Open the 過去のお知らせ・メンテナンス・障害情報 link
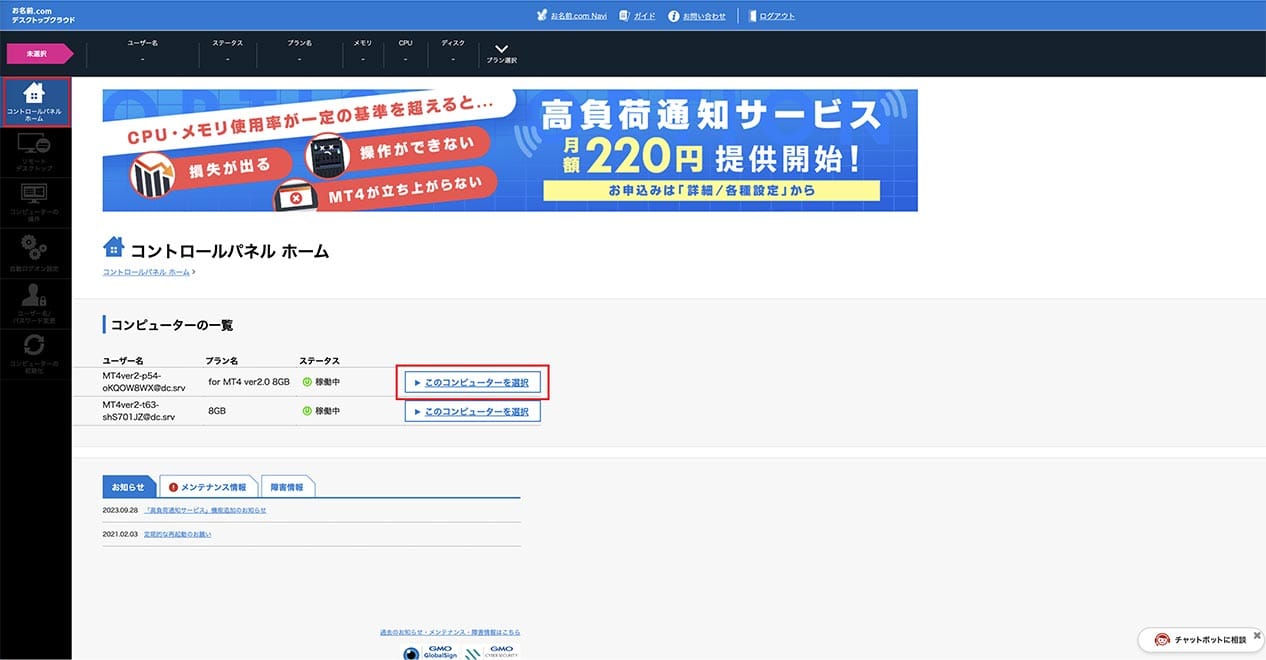Viewport: 1266px width, 660px height. click(x=450, y=632)
